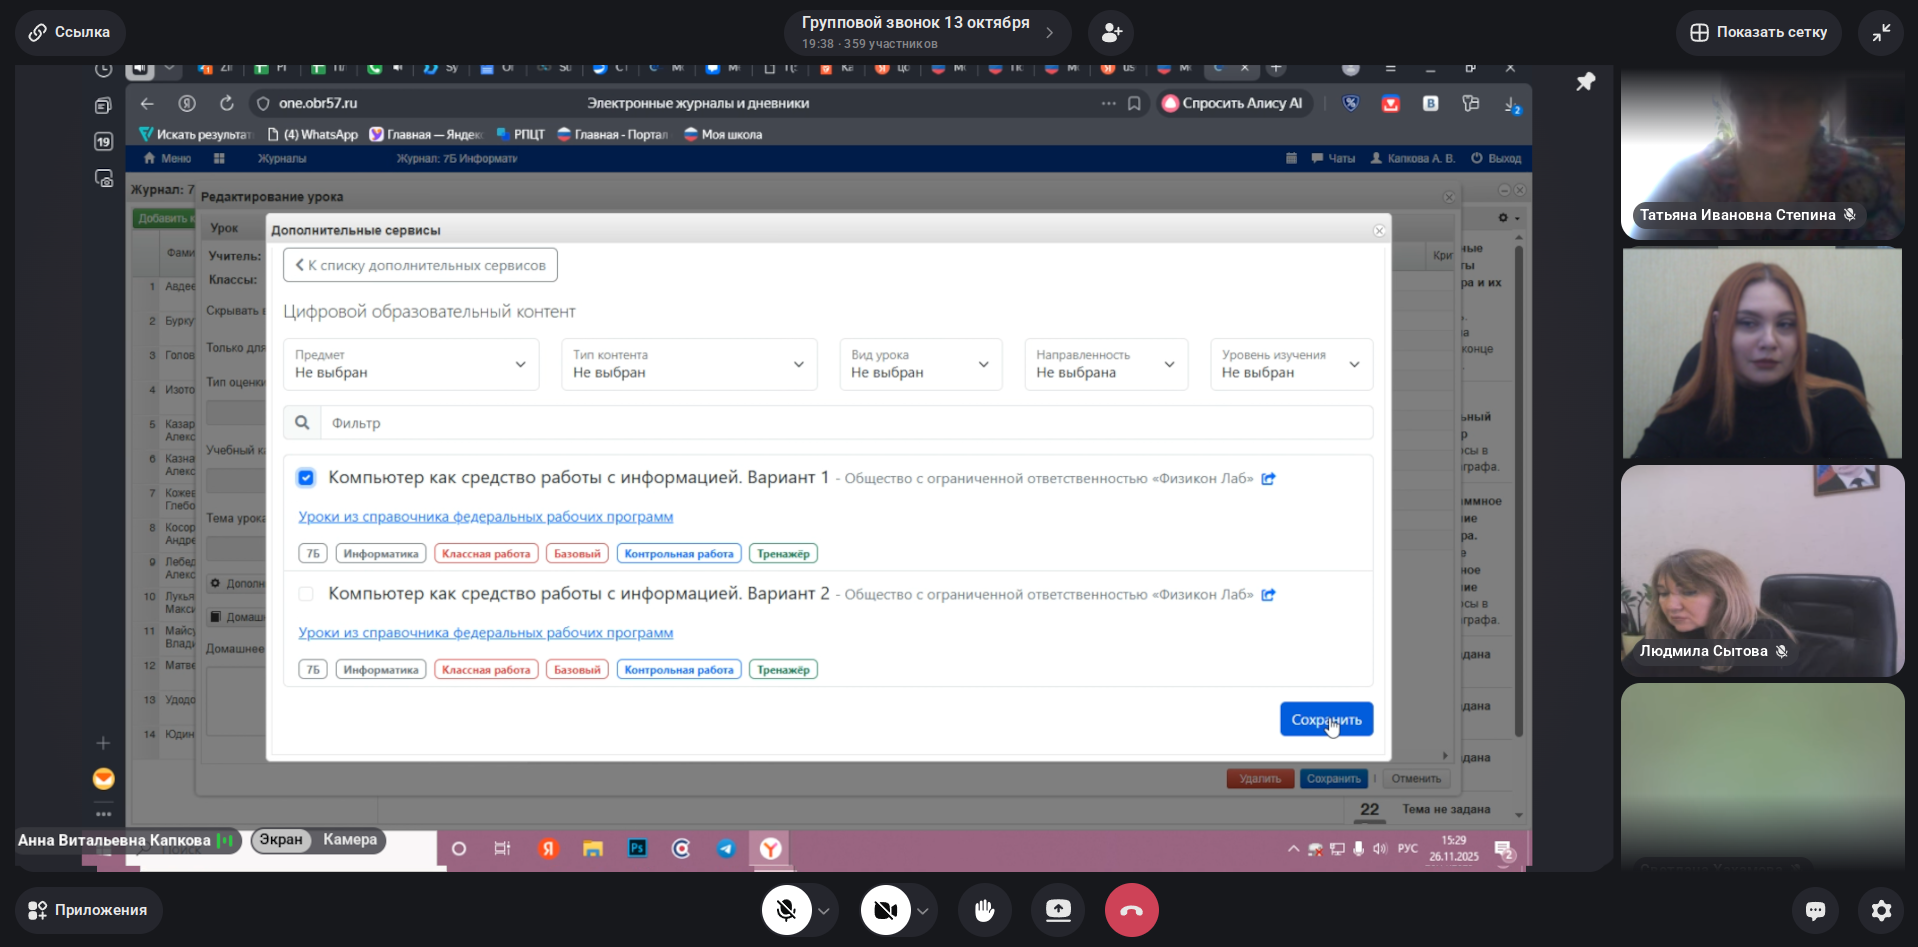Click the red hang up call button

tap(1131, 910)
